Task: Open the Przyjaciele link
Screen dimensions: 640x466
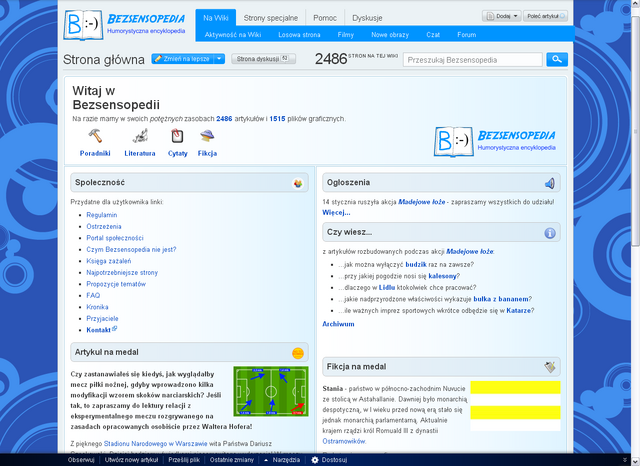Action: click(102, 318)
